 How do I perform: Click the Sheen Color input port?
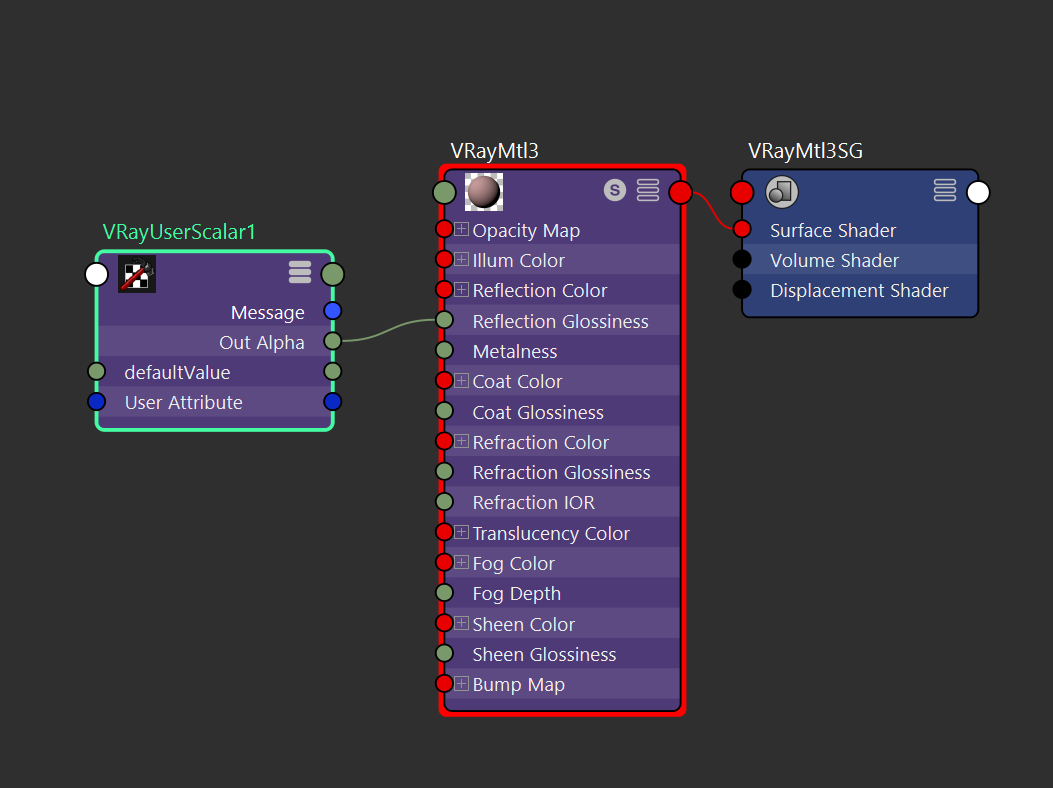[x=444, y=623]
